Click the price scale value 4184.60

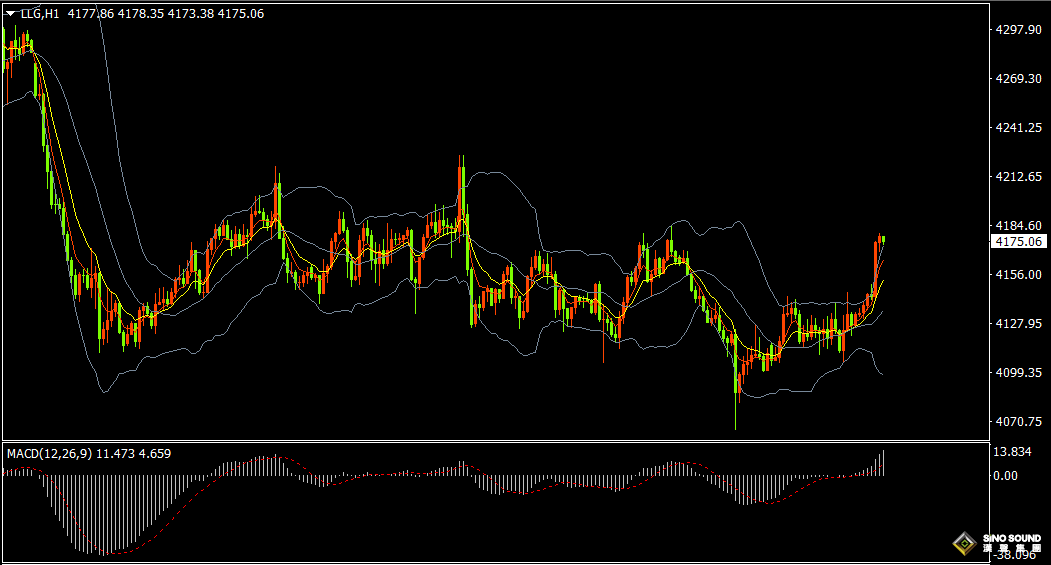pos(1018,225)
